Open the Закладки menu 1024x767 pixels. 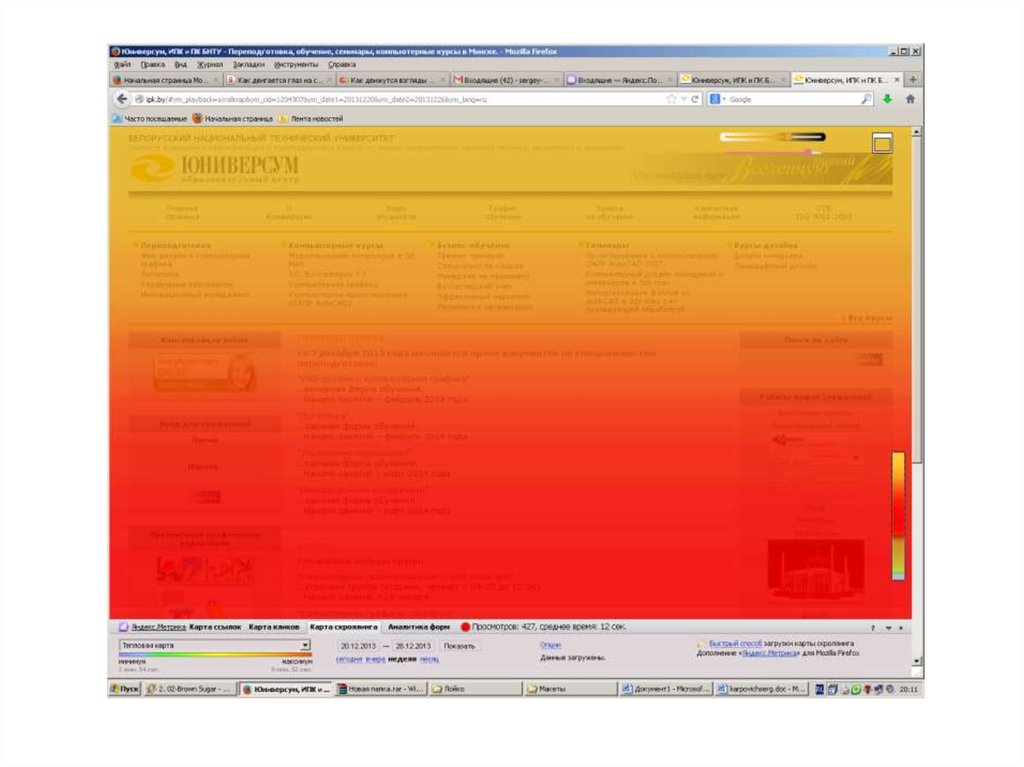248,65
